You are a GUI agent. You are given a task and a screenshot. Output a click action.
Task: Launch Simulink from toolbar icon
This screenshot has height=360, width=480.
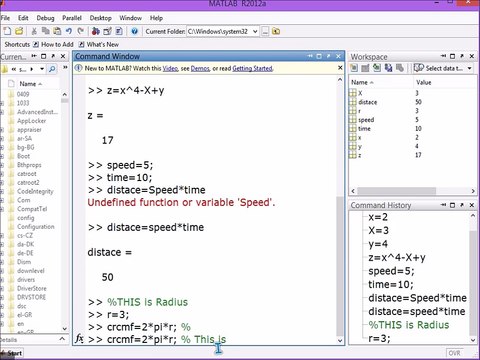click(x=96, y=31)
